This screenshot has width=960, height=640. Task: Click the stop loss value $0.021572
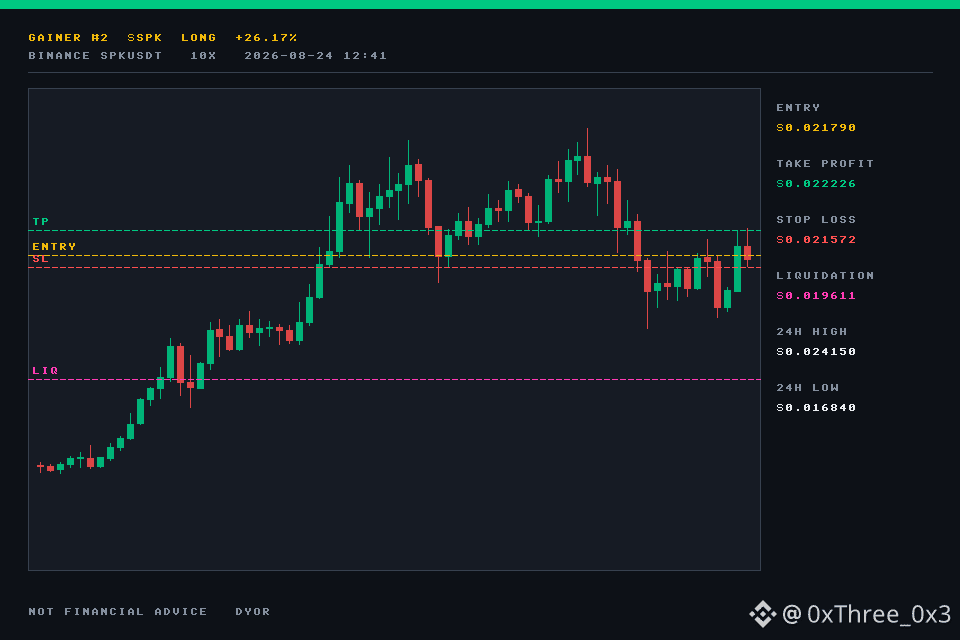(816, 239)
